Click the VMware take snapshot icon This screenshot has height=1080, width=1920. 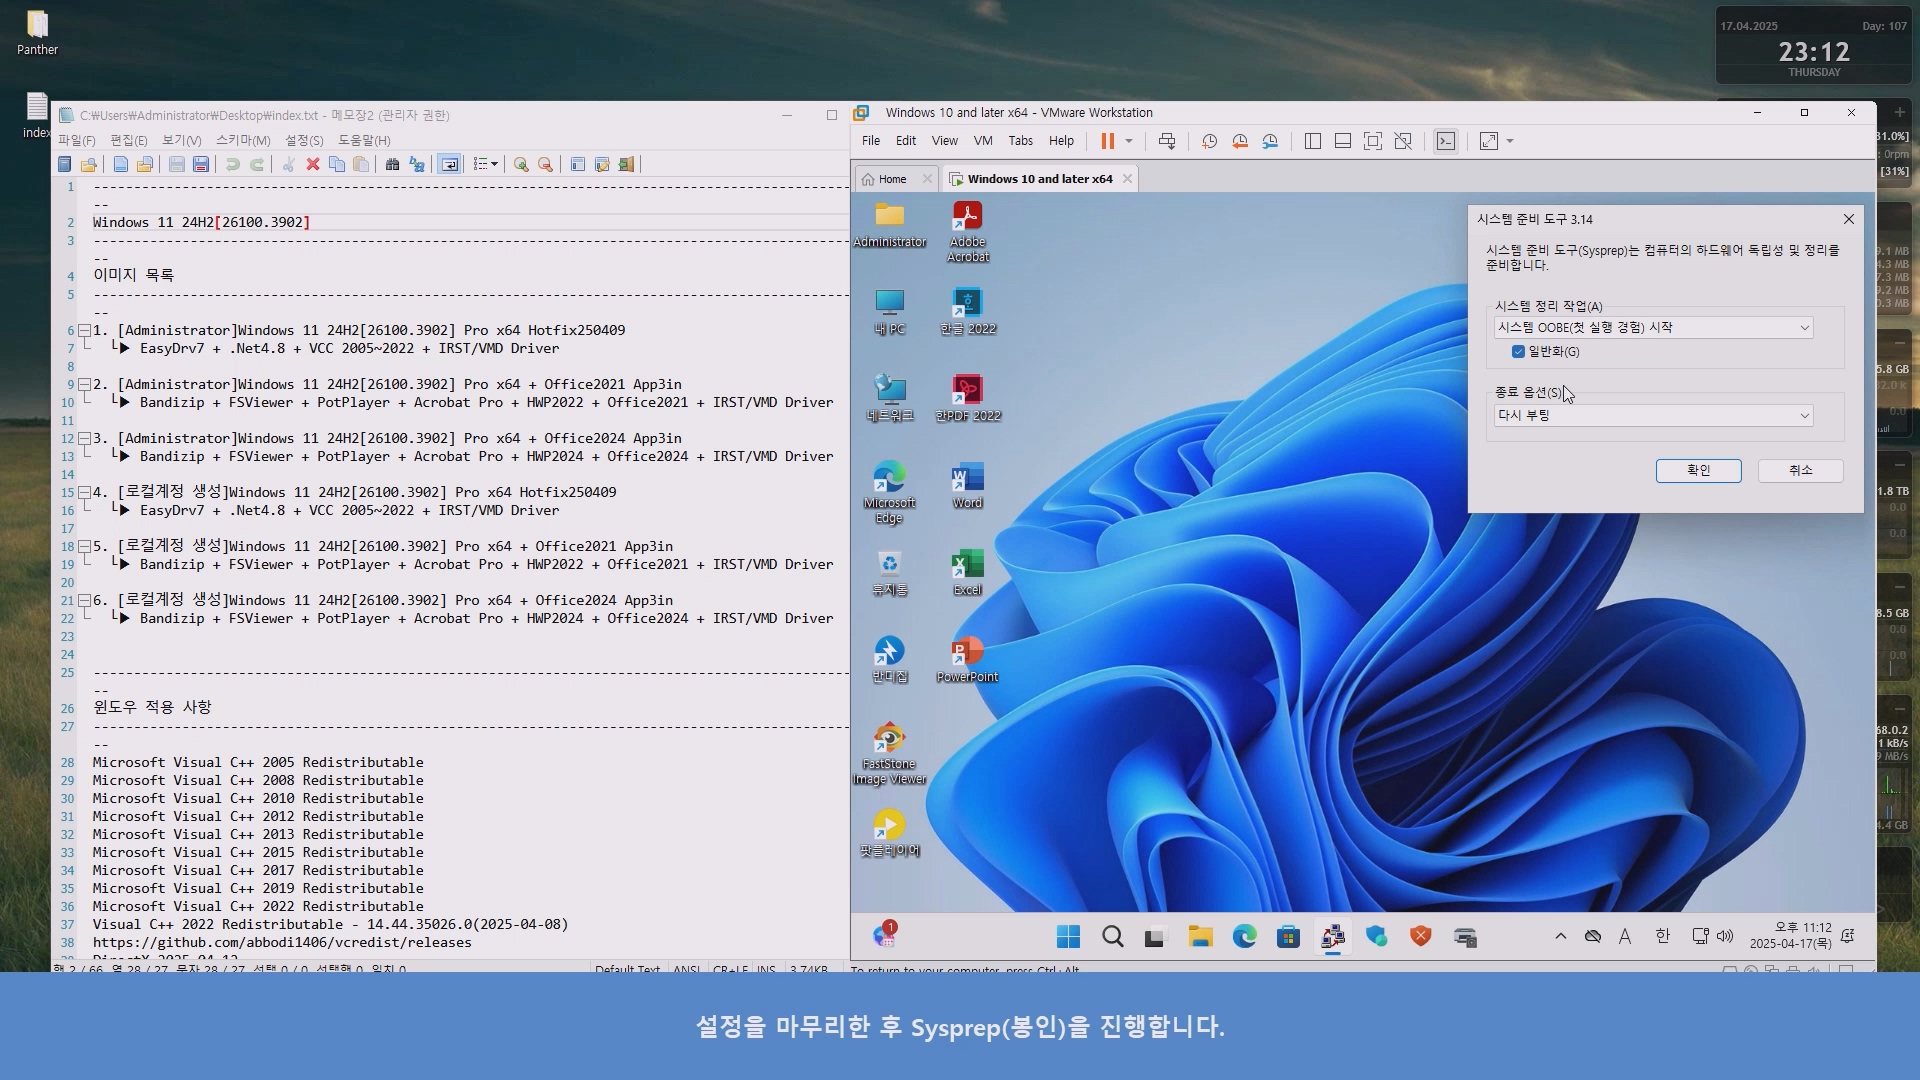coord(1209,141)
